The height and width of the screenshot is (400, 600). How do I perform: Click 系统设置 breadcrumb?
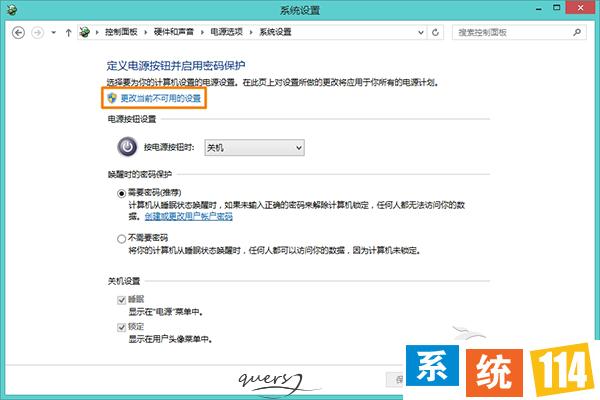point(276,32)
